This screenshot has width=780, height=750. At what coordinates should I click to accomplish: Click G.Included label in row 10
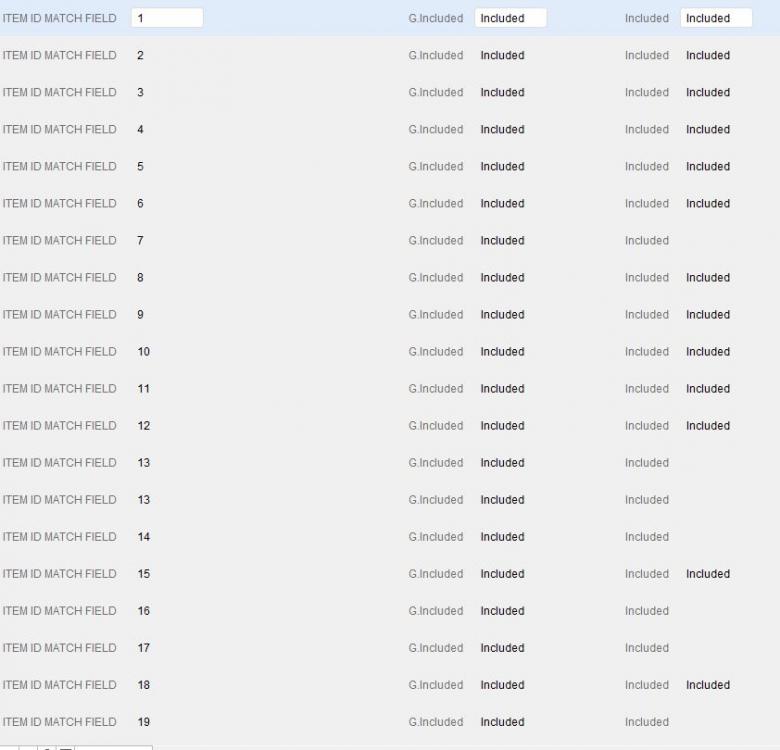point(436,352)
